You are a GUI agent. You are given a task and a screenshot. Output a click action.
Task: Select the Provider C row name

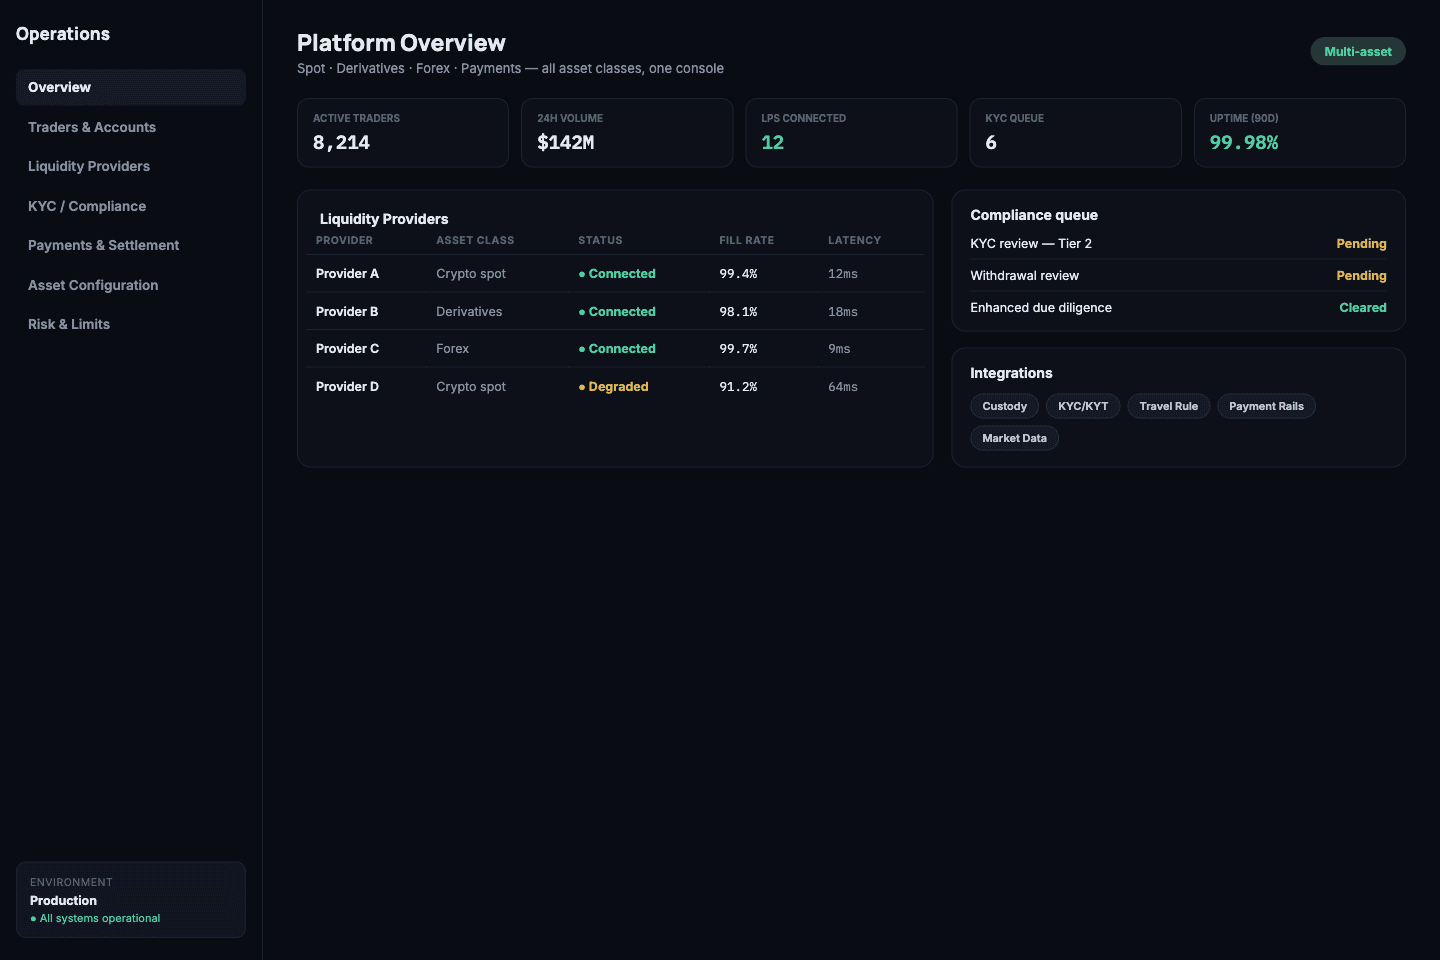[347, 349]
